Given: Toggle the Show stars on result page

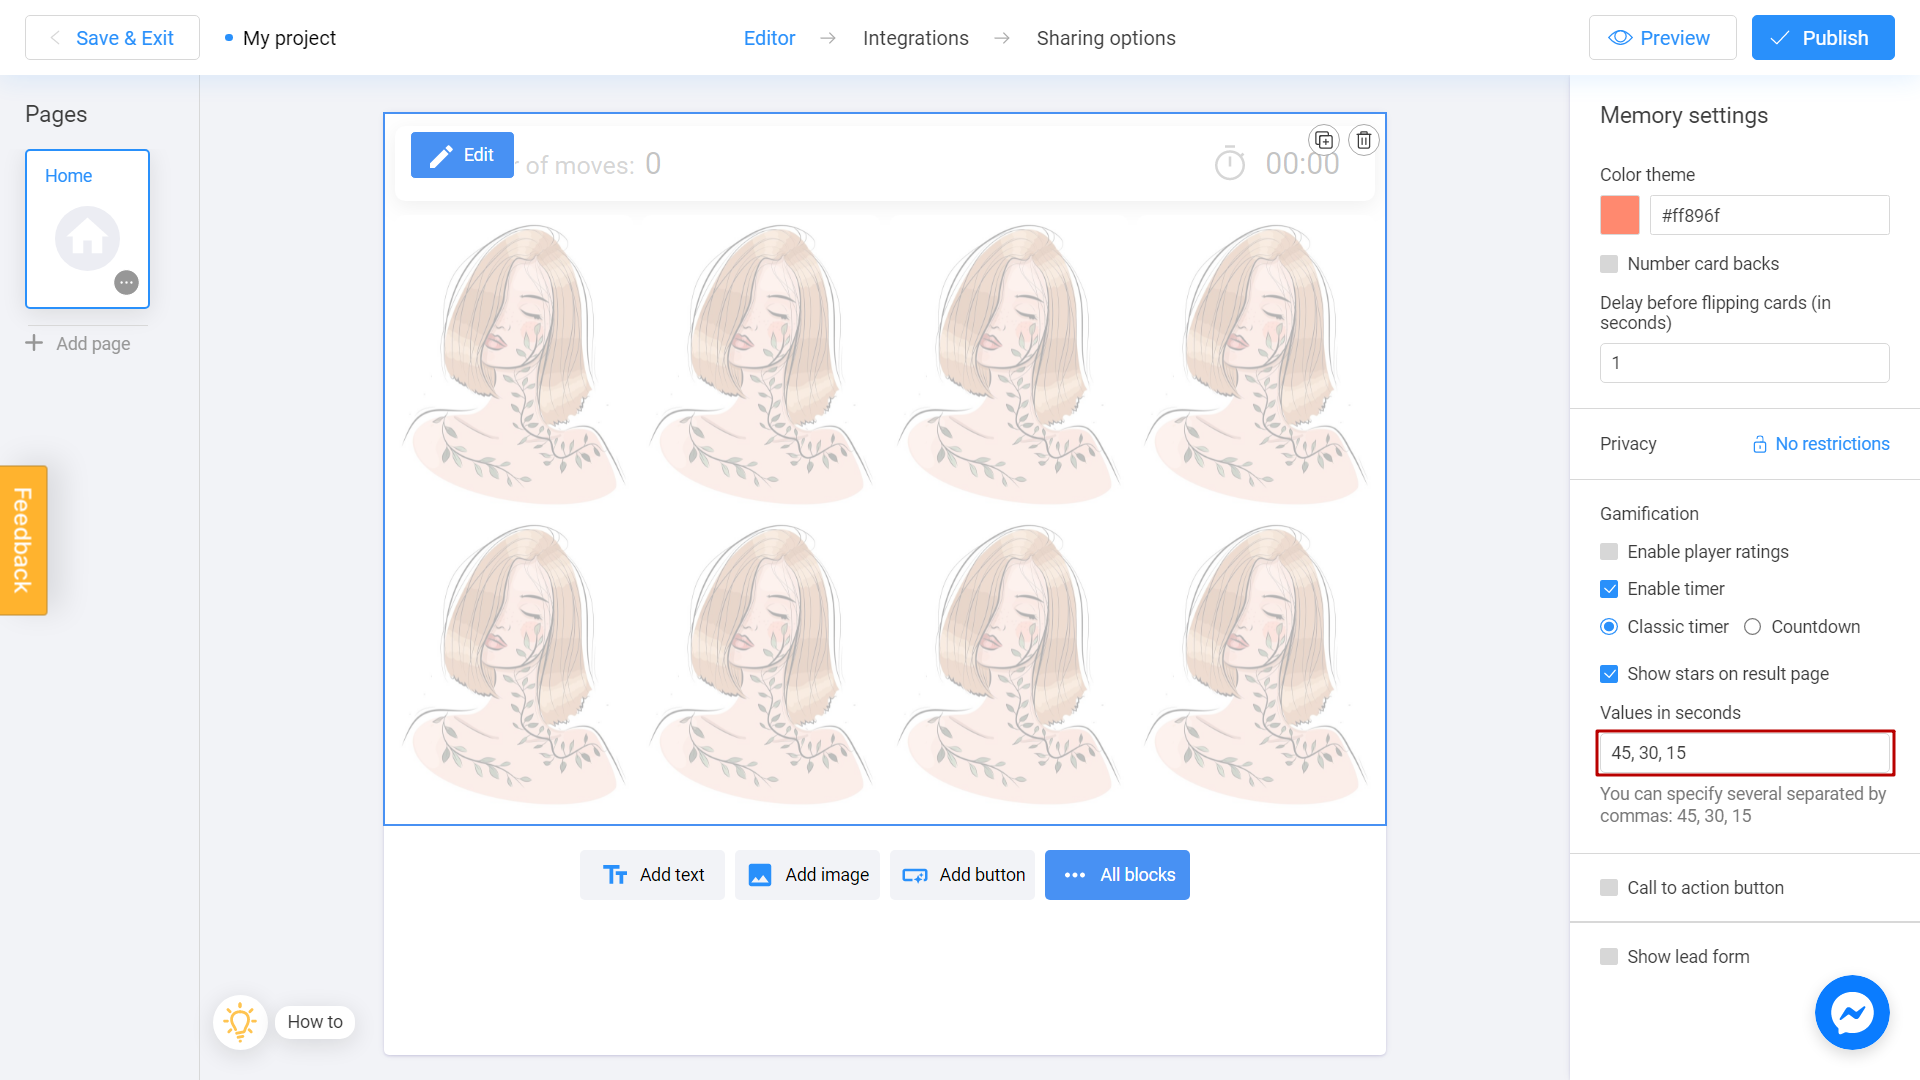Looking at the screenshot, I should coord(1609,673).
